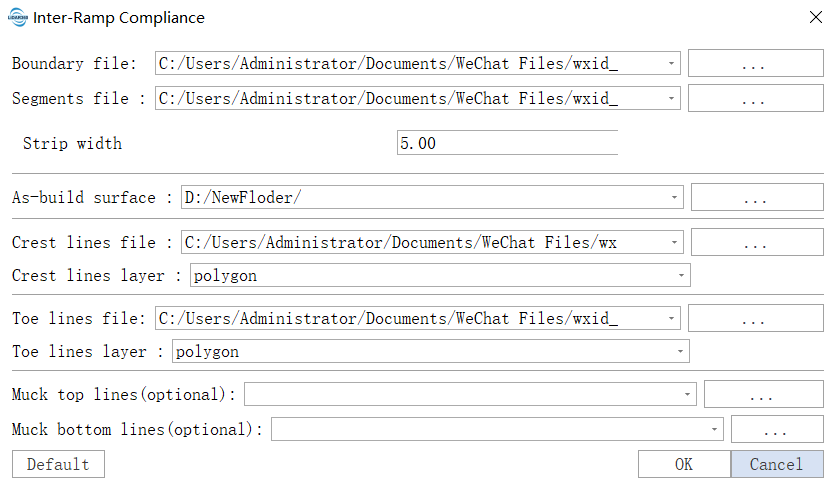Browse for the Segments file

tap(754, 99)
